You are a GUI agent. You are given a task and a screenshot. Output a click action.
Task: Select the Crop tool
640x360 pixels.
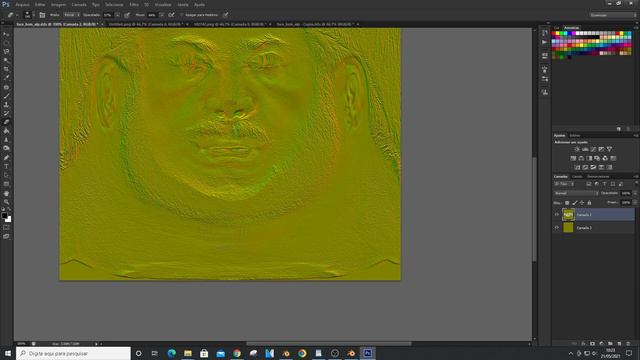pos(6,69)
